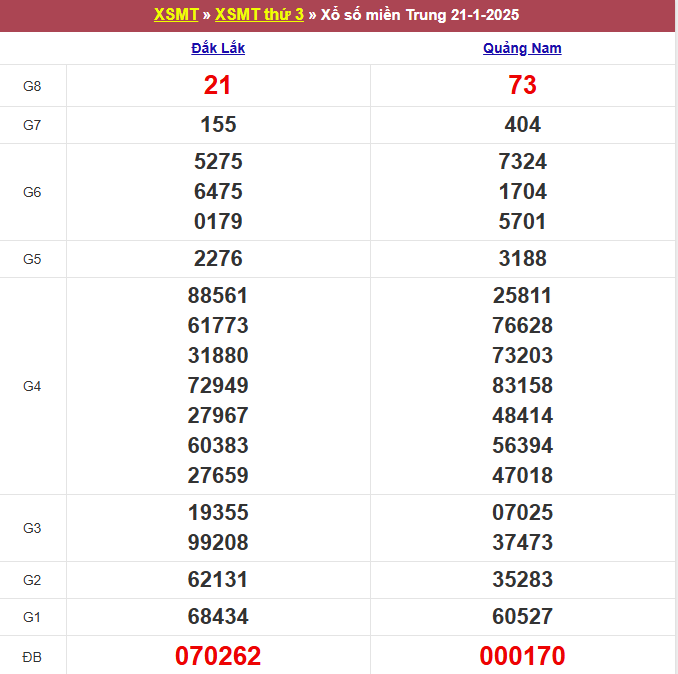Screen dimensions: 678x674
Task: Select G2 number 35283
Action: 522,579
